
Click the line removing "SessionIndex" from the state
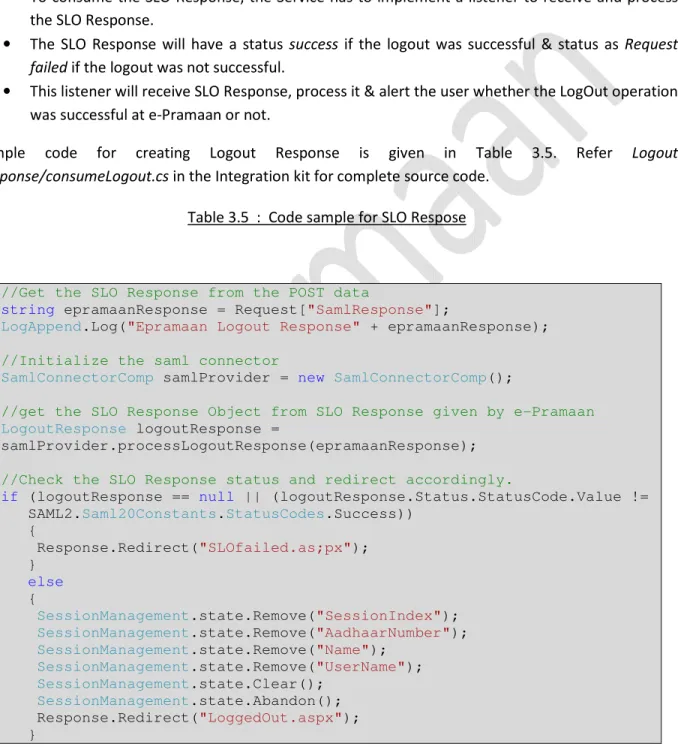pyautogui.click(x=247, y=616)
